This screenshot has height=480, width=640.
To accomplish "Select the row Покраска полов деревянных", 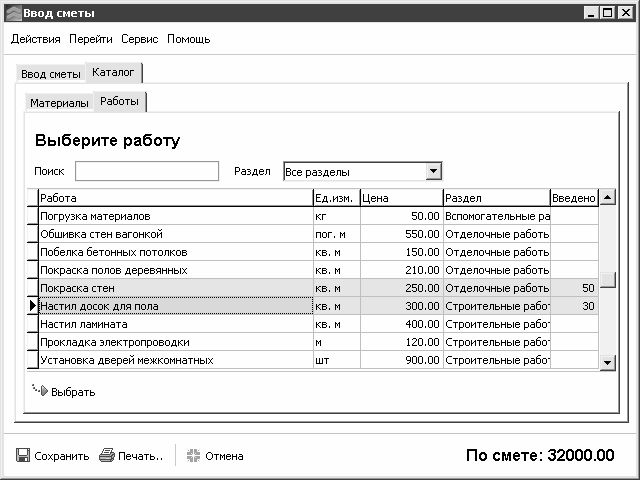I will [x=313, y=270].
